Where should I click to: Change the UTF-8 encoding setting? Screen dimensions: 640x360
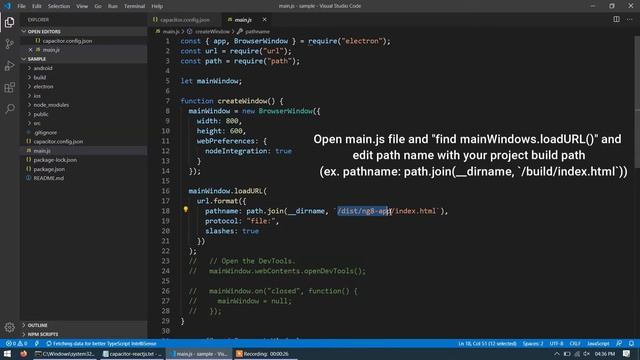[x=556, y=344]
